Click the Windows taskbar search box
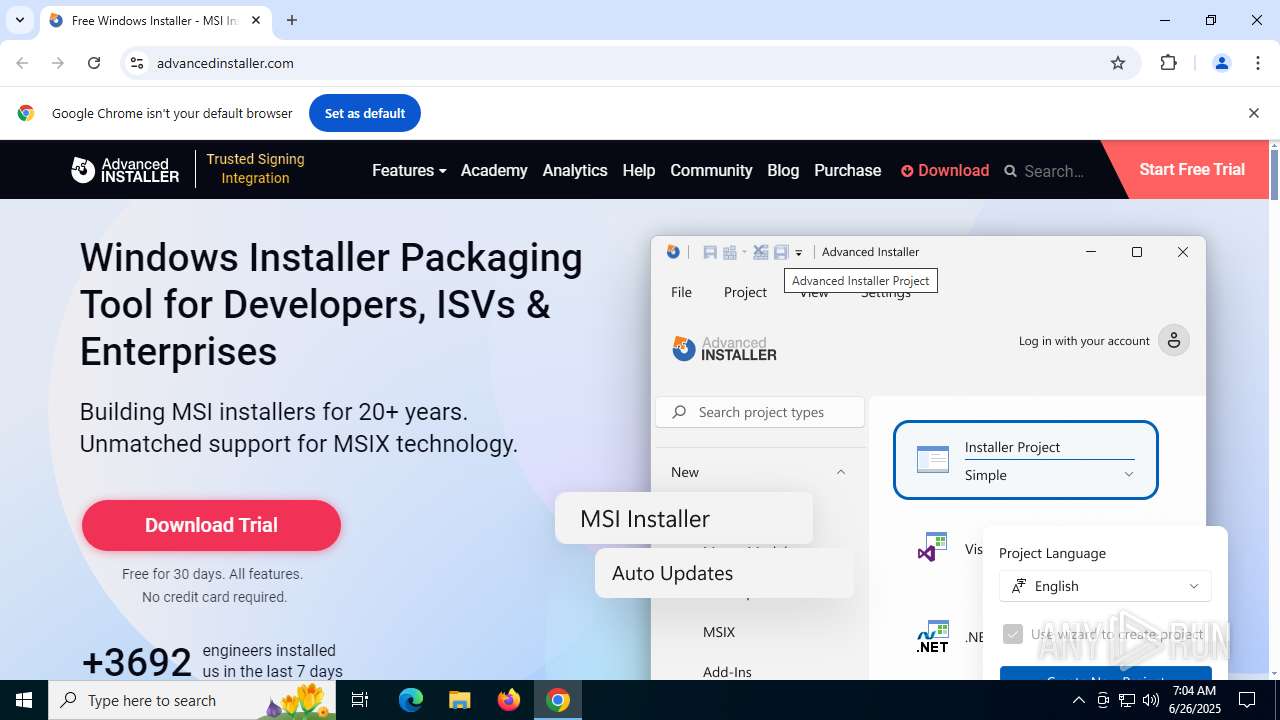1280x720 pixels. (194, 700)
